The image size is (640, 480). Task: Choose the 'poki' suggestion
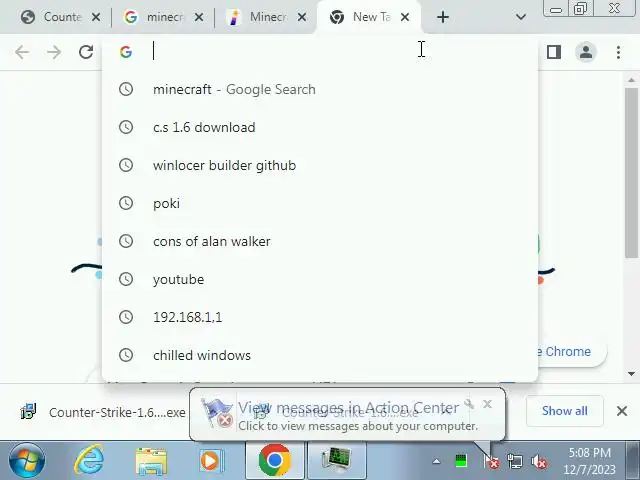[x=320, y=203]
